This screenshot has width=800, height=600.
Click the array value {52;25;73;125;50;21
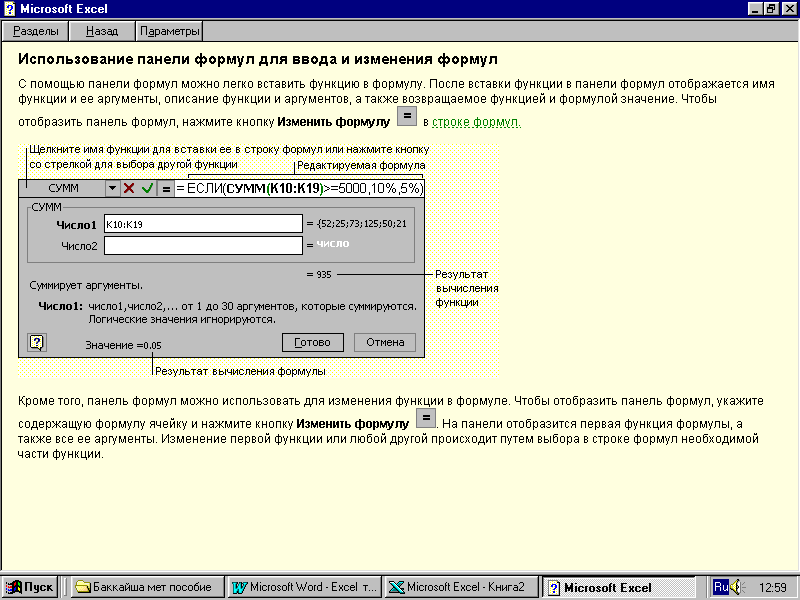click(362, 223)
